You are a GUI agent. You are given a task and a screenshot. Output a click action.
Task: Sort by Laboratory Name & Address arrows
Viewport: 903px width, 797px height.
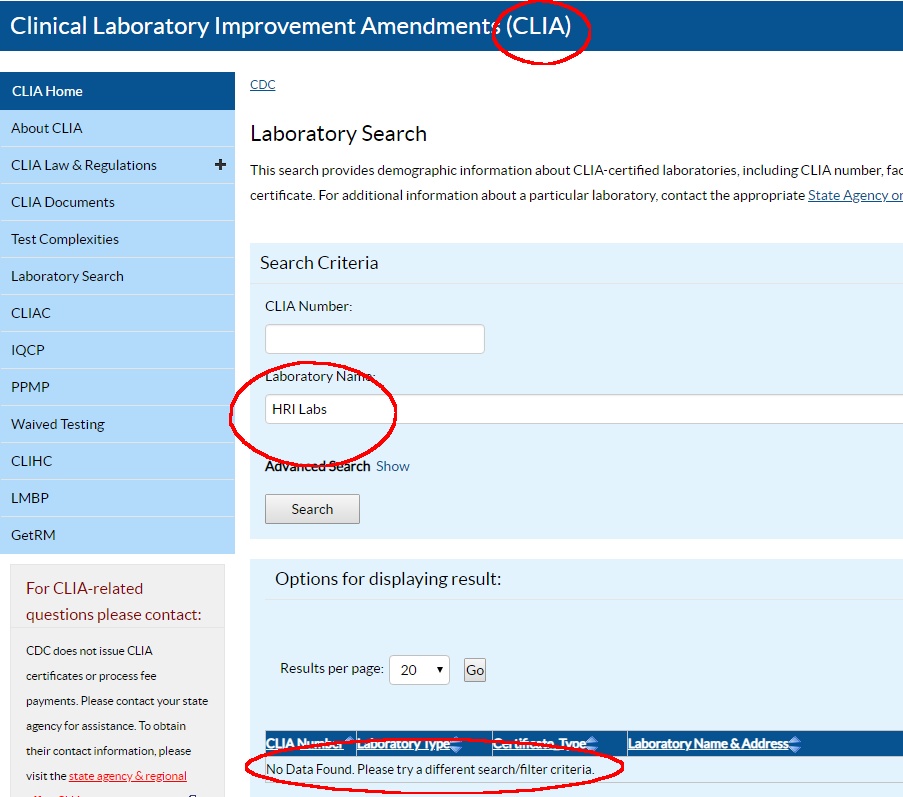795,744
